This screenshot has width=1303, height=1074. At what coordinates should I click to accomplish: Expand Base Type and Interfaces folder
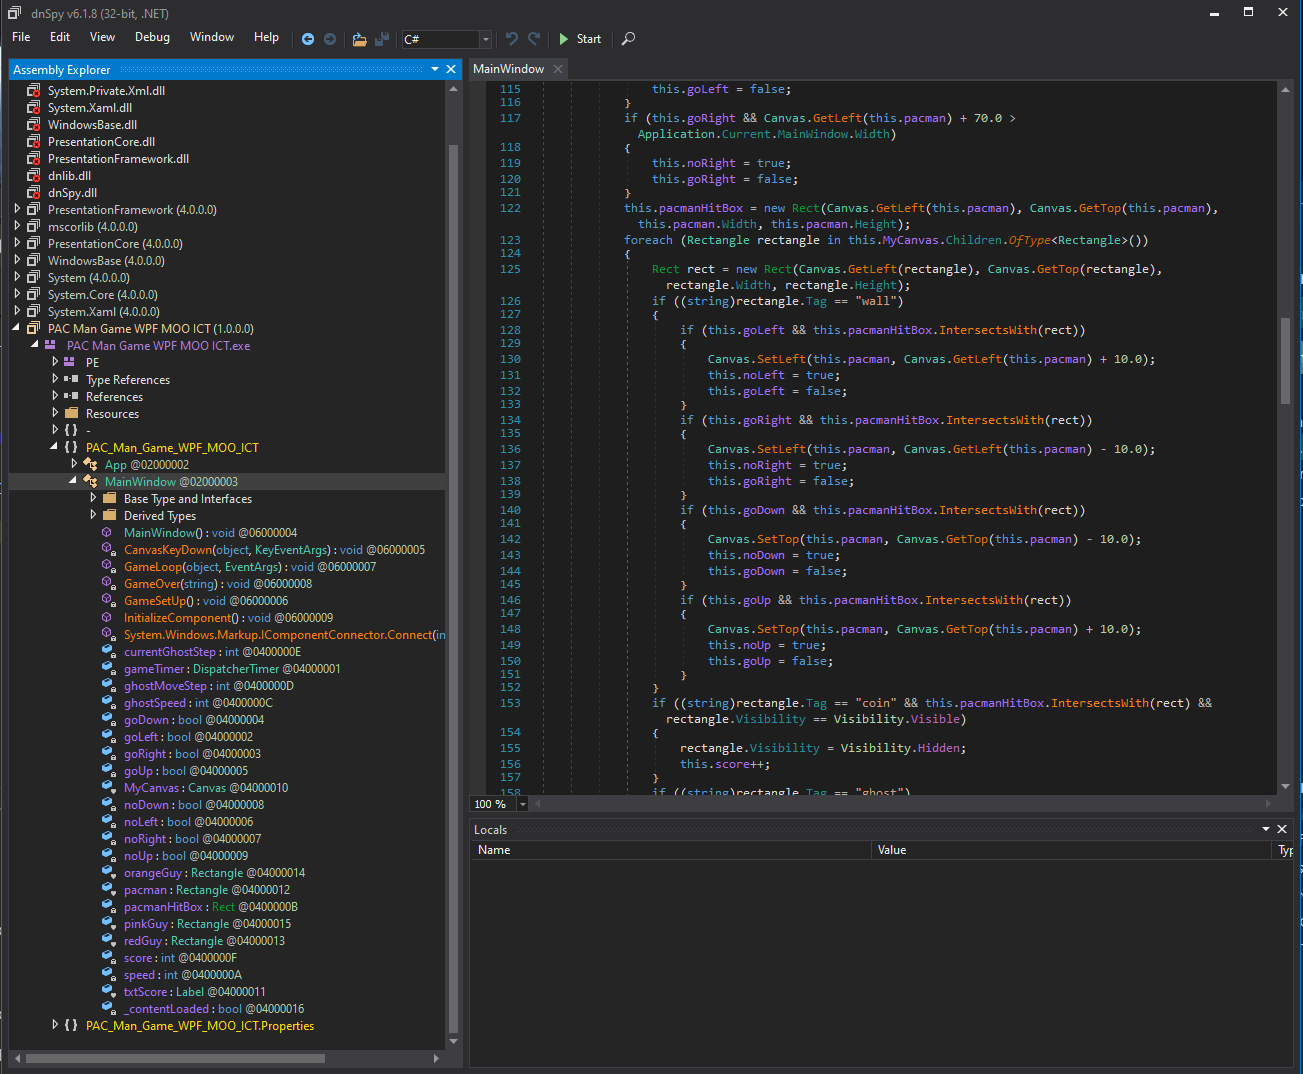(93, 498)
